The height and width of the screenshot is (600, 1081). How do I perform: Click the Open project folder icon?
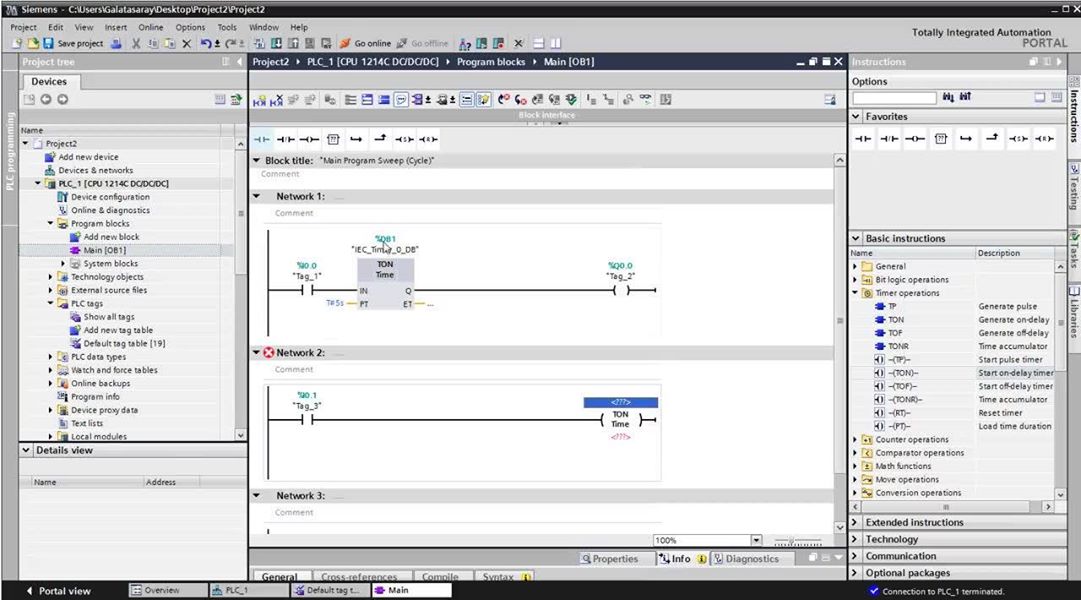click(32, 43)
